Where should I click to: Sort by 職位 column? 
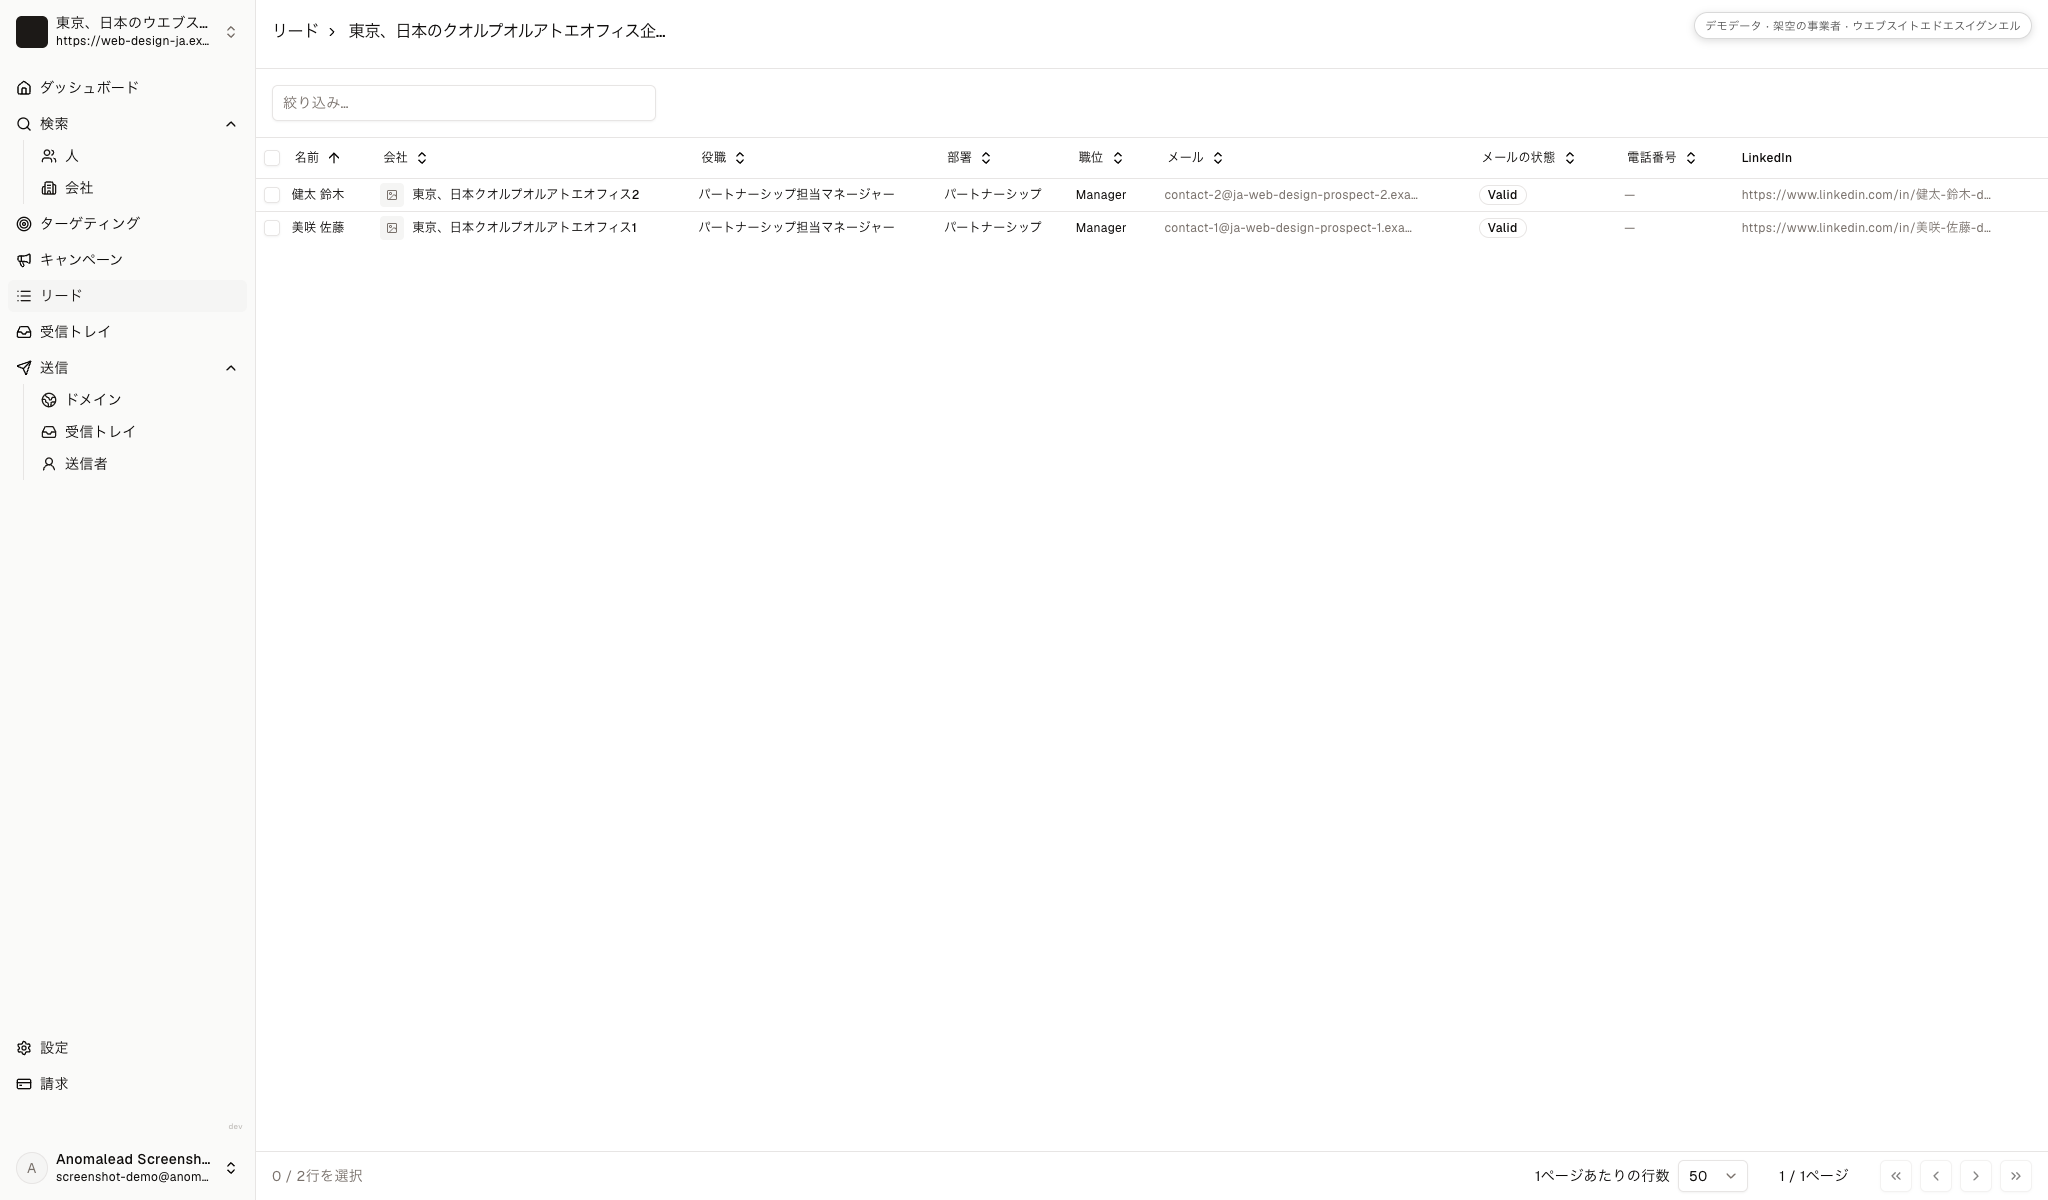point(1101,158)
